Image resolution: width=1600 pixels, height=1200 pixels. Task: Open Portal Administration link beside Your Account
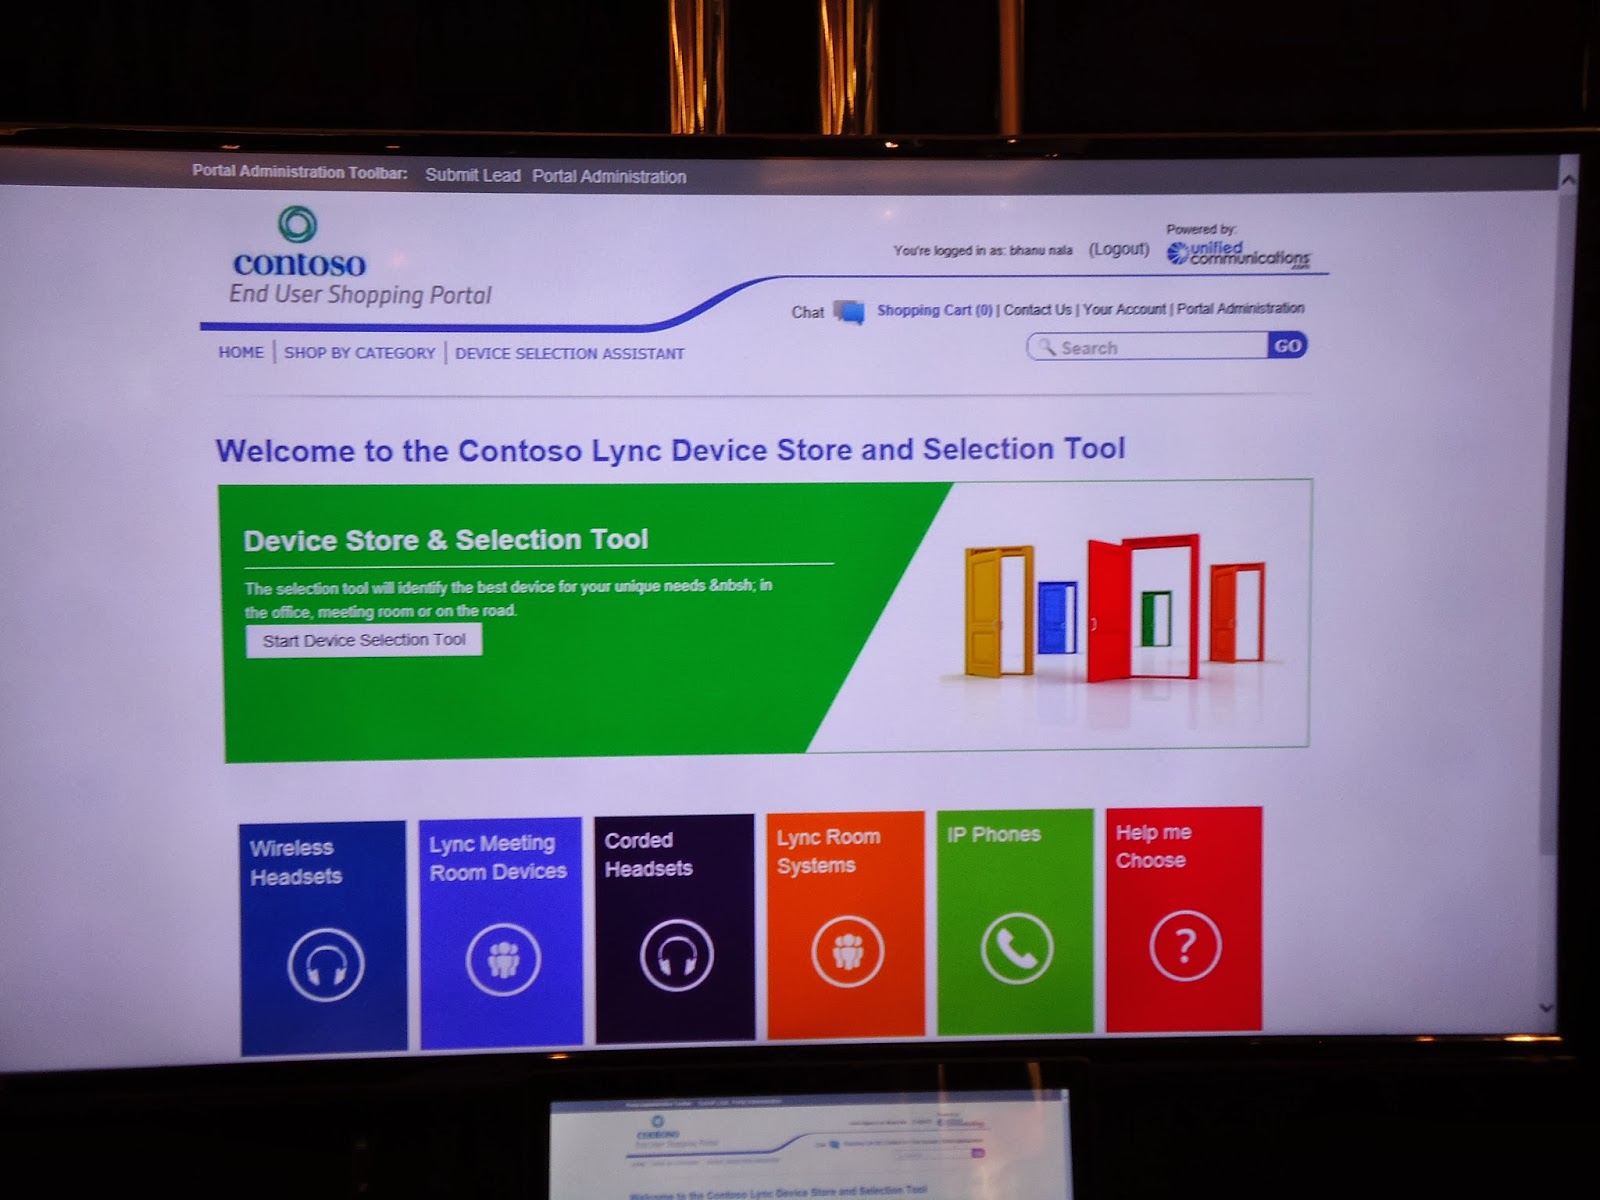[x=1240, y=308]
